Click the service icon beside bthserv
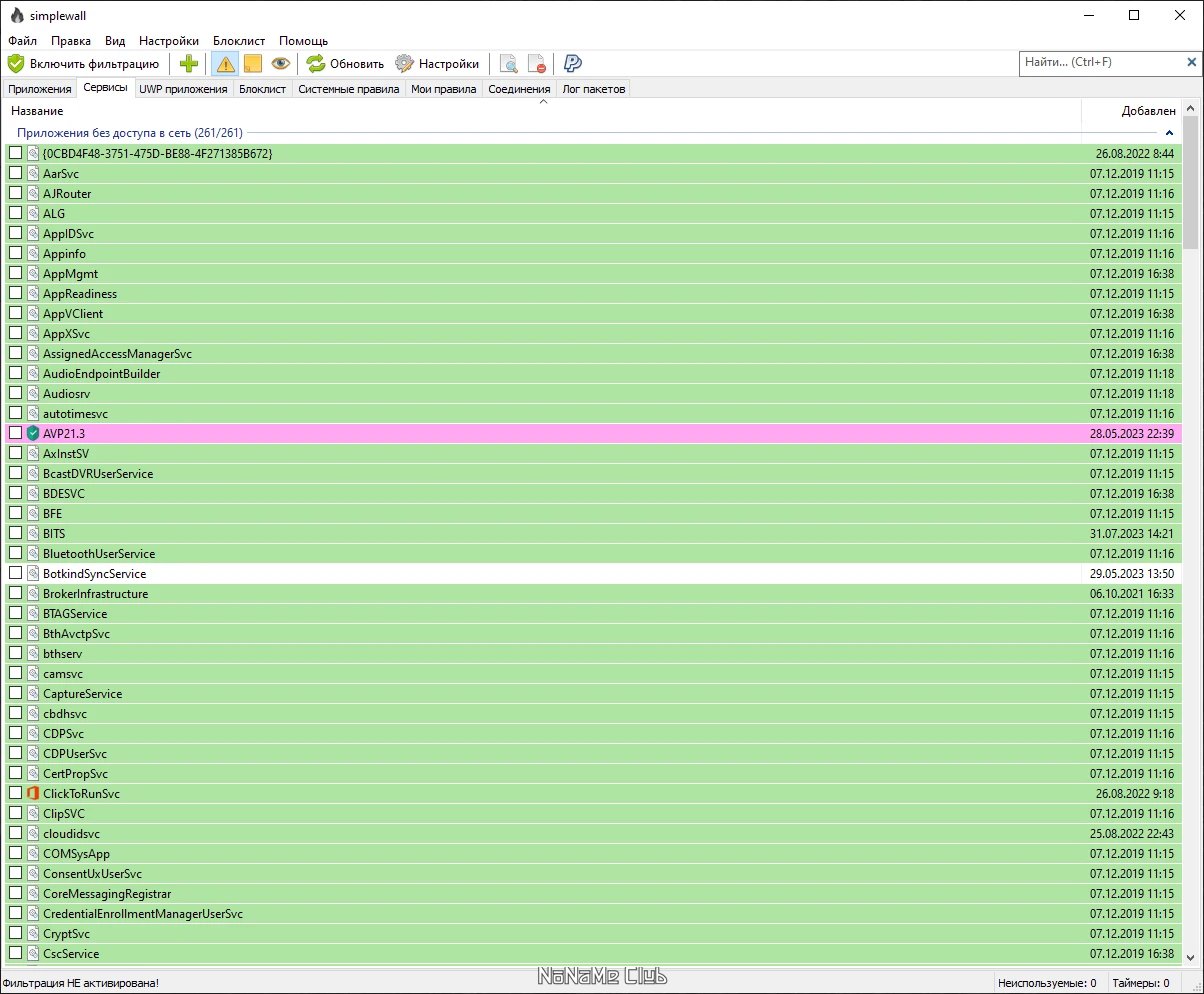1204x994 pixels. click(34, 653)
